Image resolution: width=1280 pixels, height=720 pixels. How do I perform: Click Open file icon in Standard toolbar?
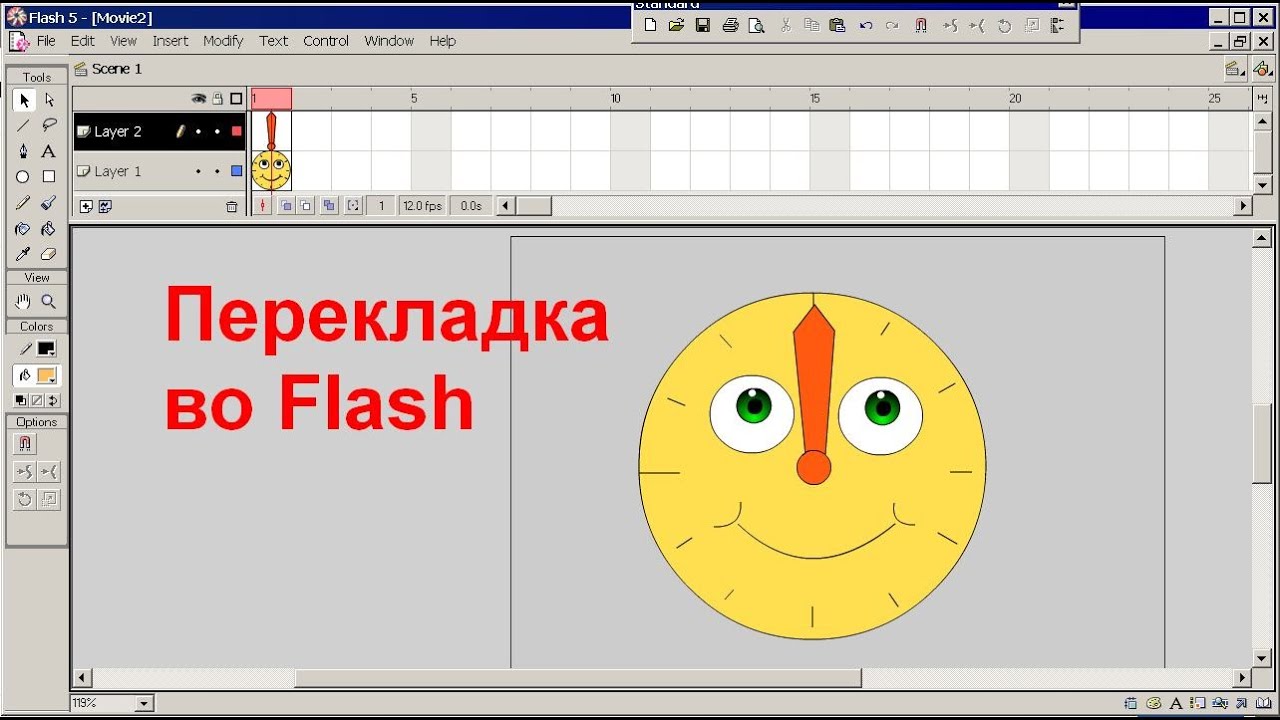(x=676, y=26)
